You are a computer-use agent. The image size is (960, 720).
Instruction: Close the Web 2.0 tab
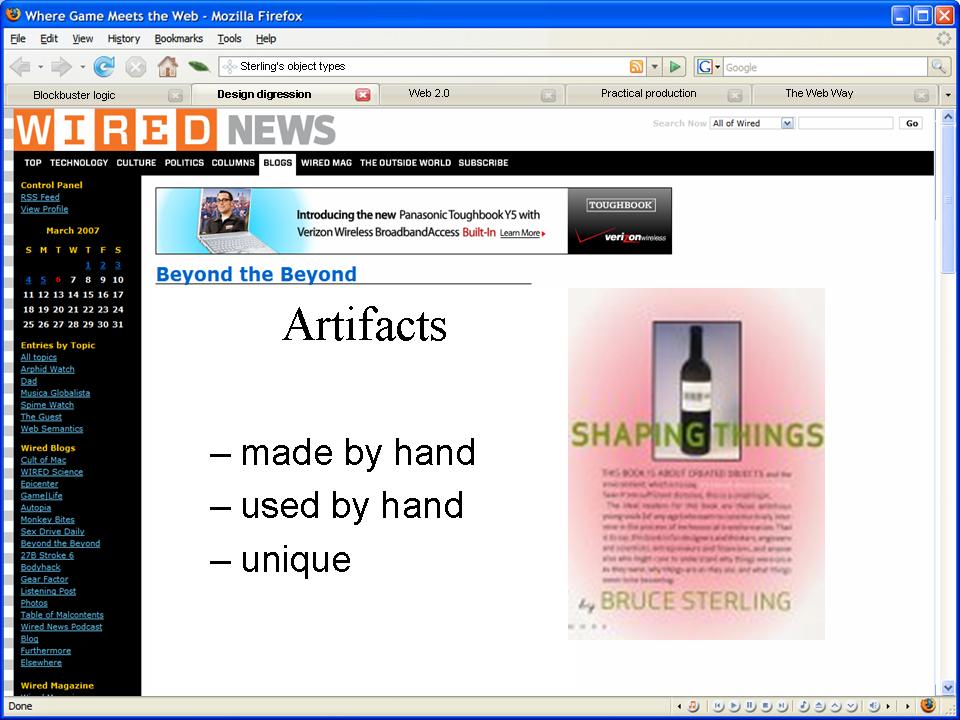(549, 96)
